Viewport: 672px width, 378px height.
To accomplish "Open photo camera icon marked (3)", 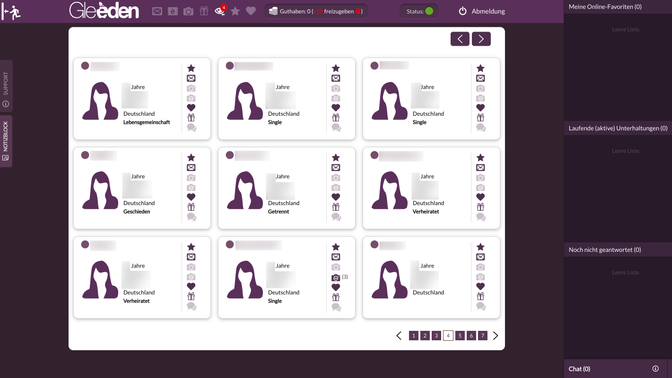I will [336, 278].
